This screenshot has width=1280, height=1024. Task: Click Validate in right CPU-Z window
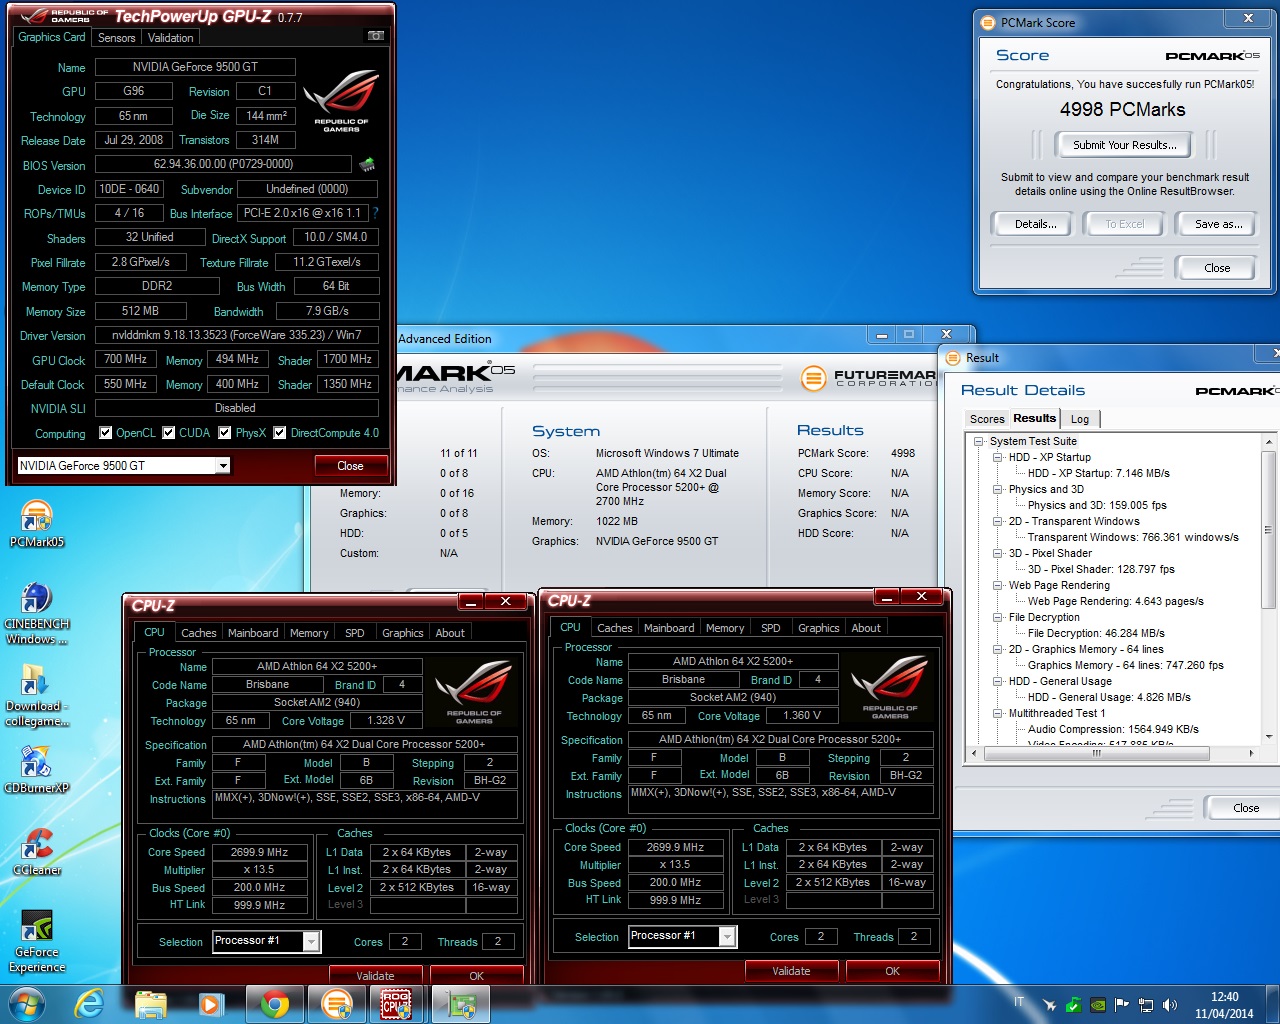click(791, 970)
